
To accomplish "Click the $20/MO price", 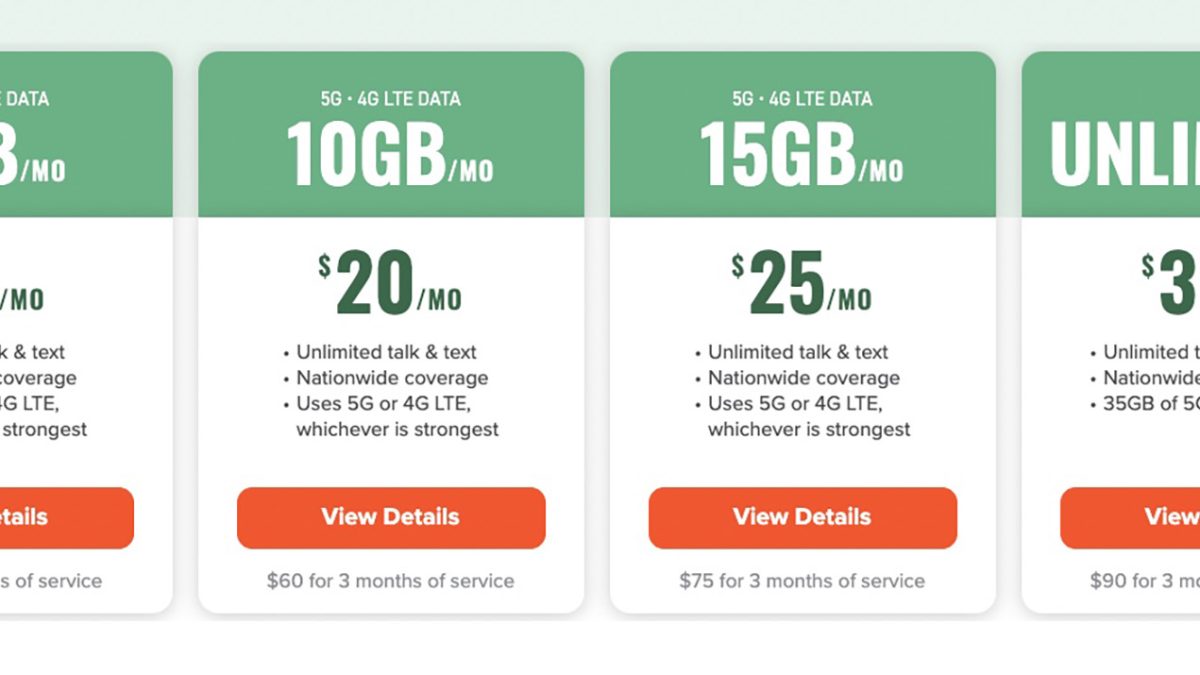I will tap(390, 284).
